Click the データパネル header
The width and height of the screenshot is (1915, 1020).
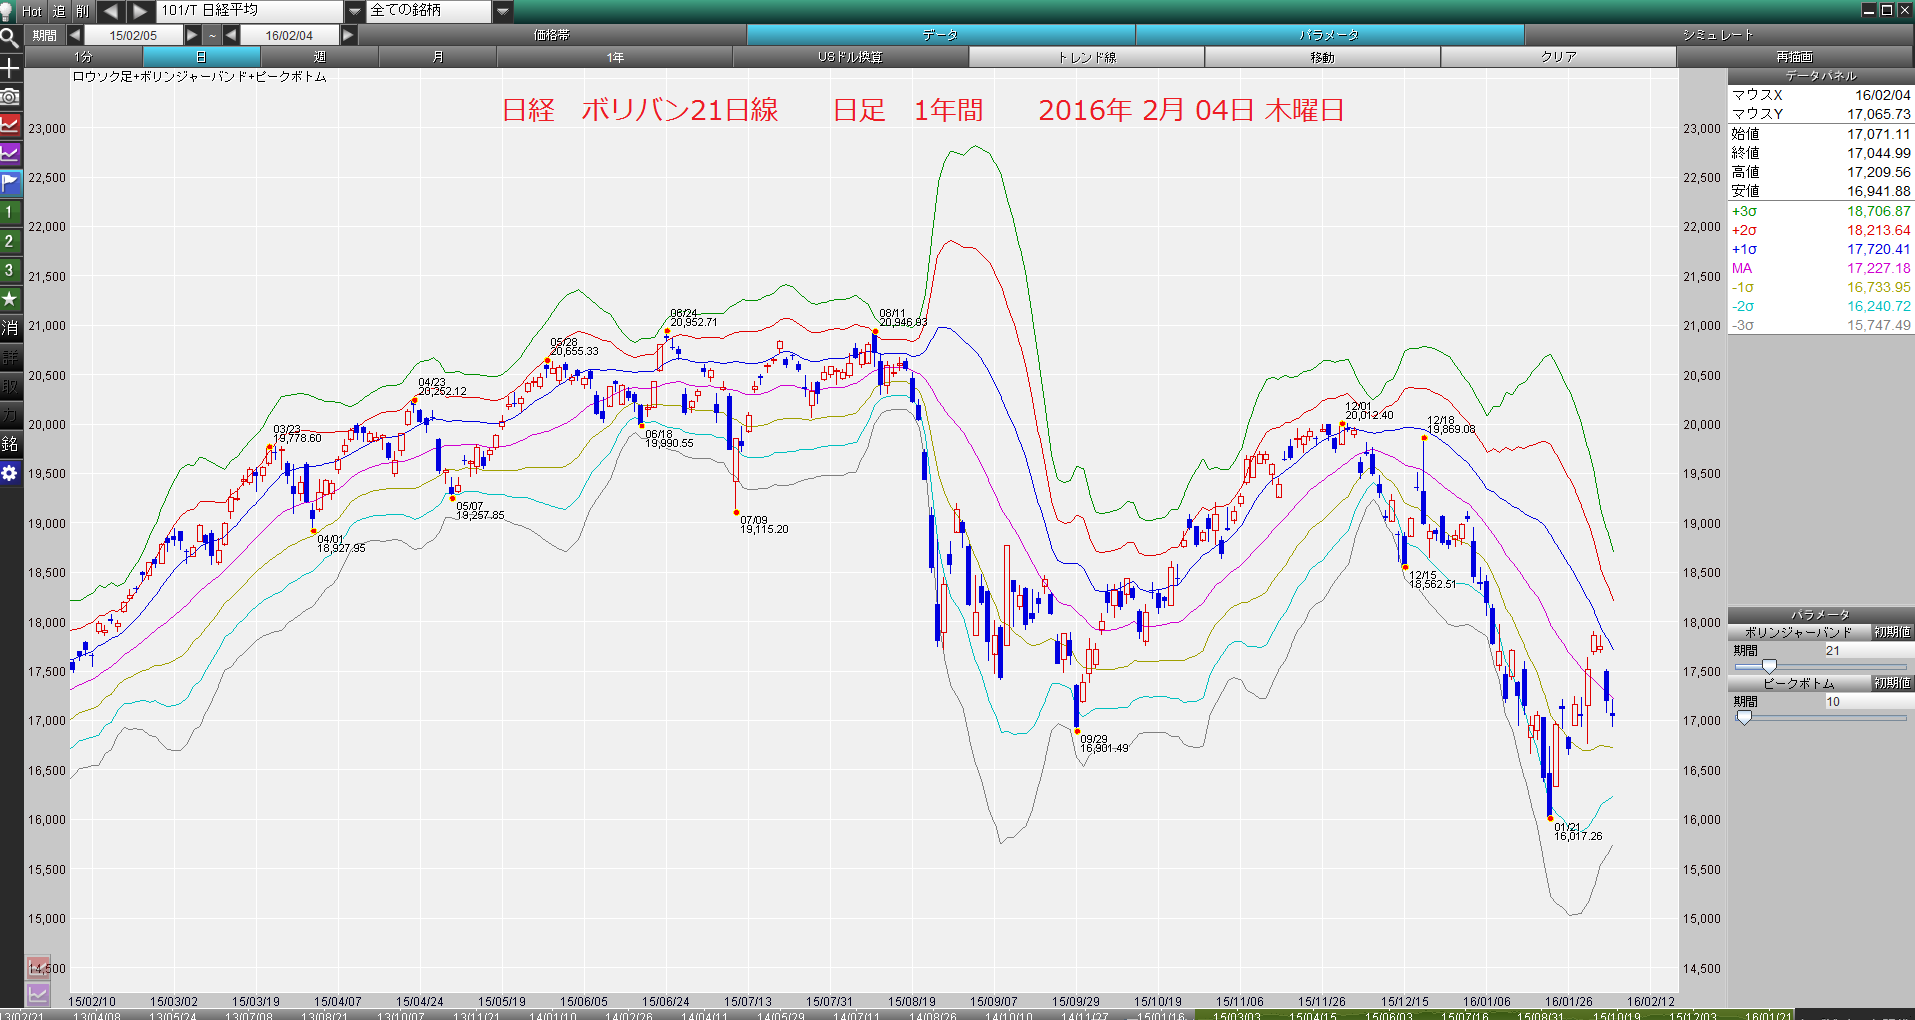click(x=1821, y=76)
